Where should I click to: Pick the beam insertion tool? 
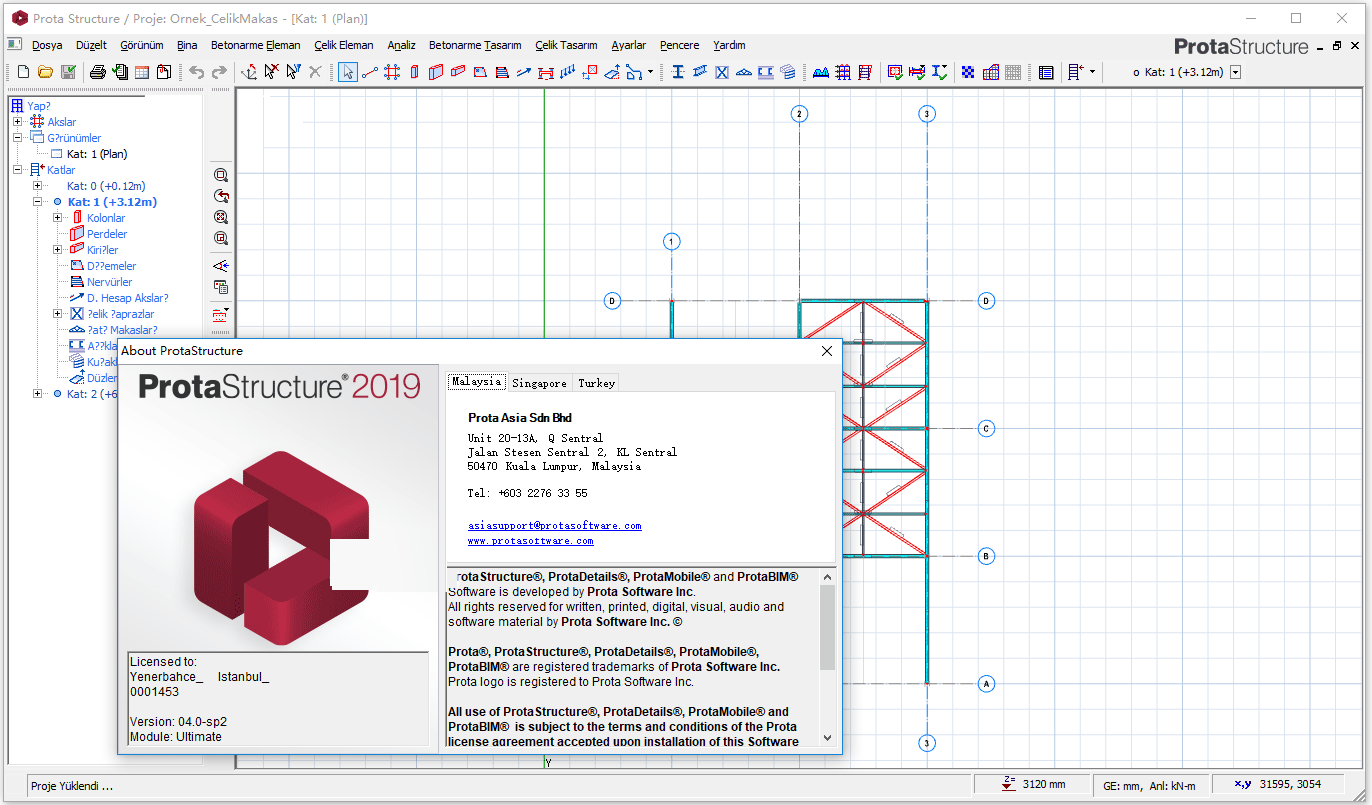coord(458,72)
